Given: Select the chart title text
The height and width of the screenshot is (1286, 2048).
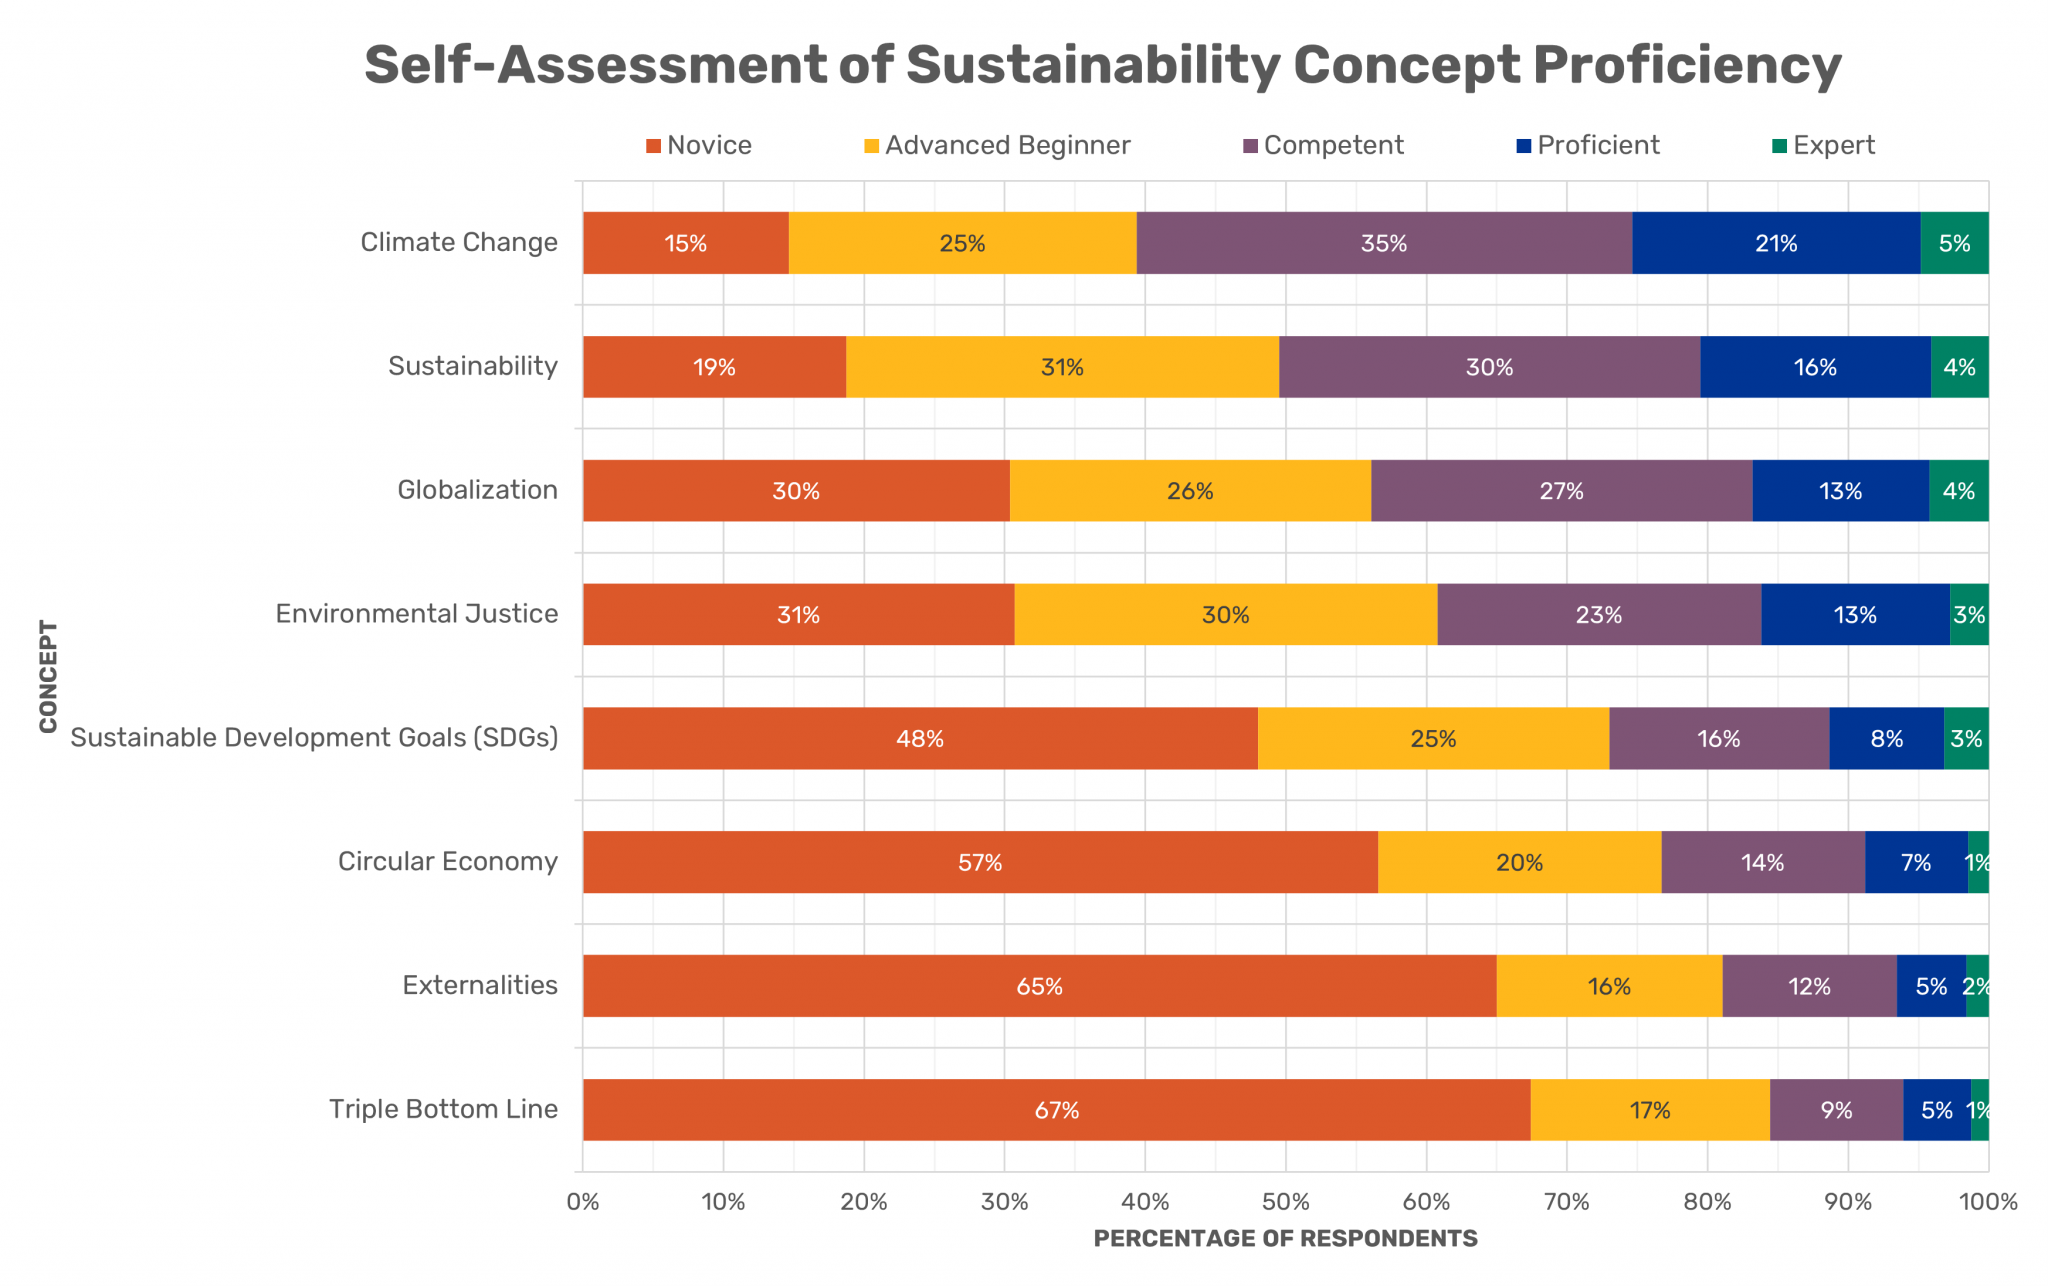Looking at the screenshot, I should tap(1102, 65).
